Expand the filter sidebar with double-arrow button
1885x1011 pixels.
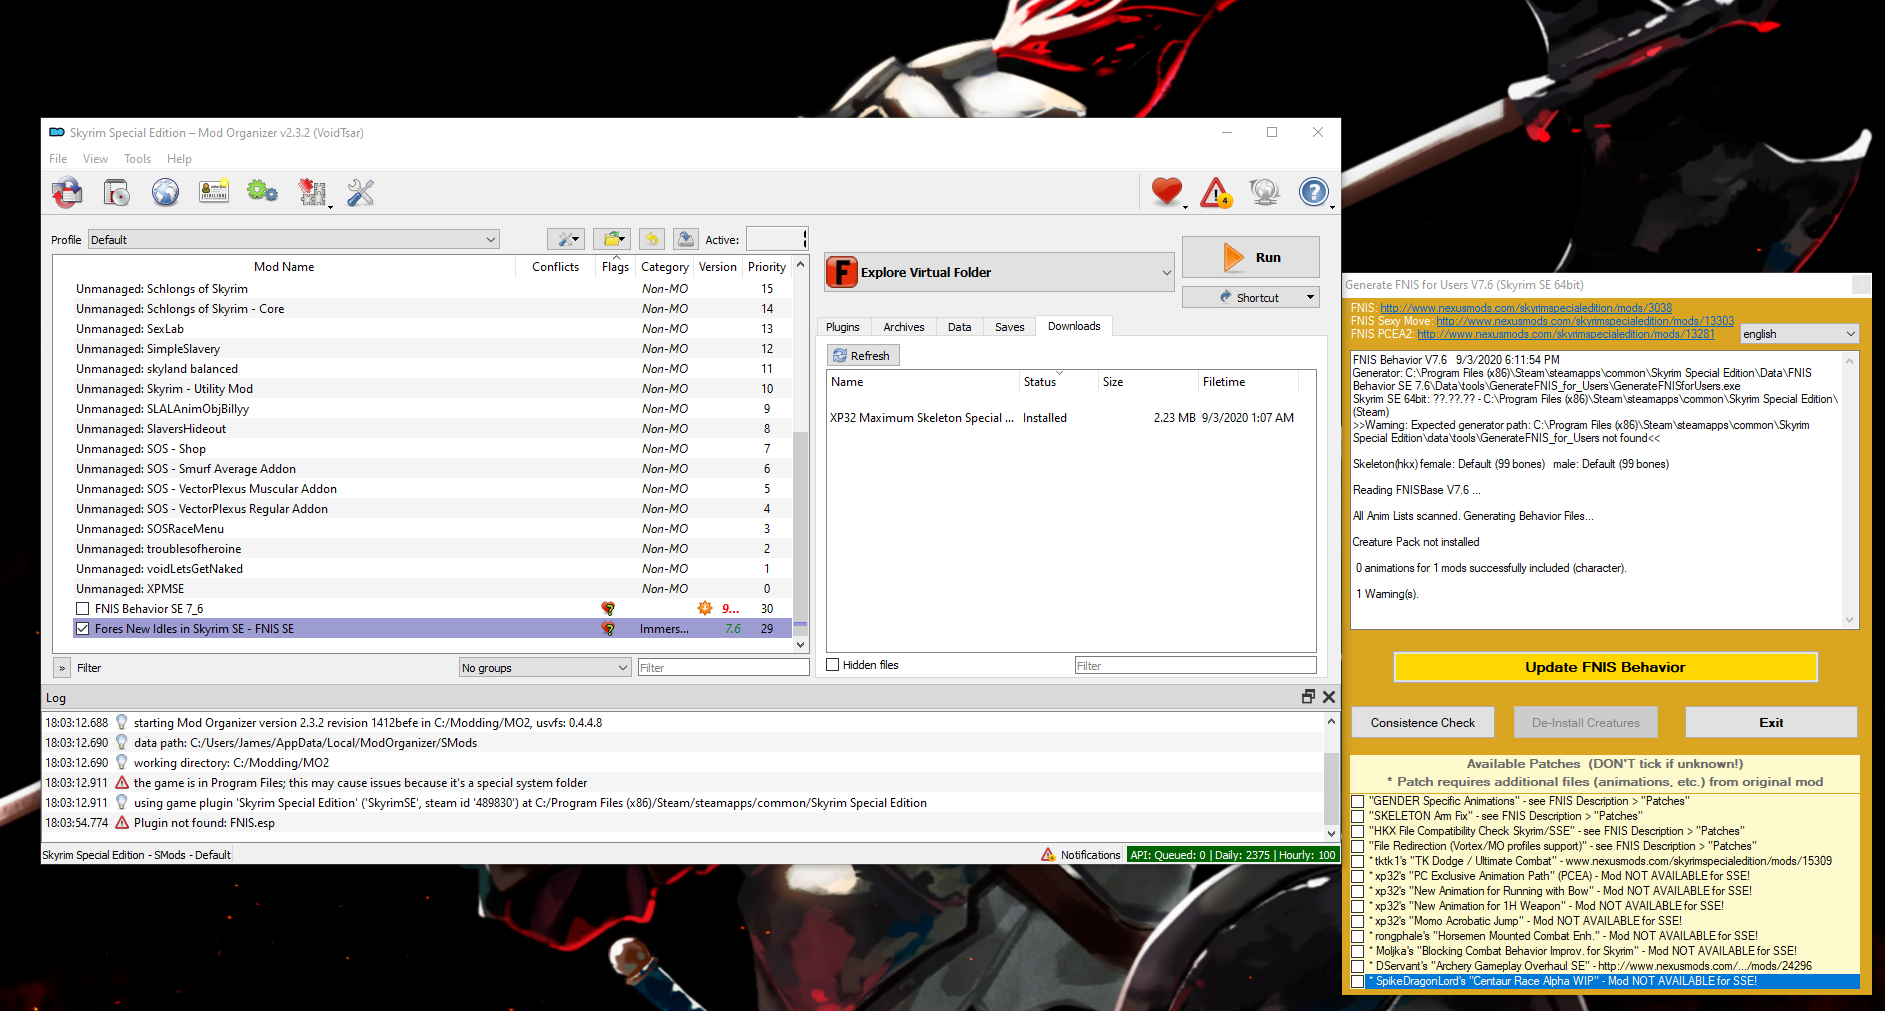tap(62, 668)
